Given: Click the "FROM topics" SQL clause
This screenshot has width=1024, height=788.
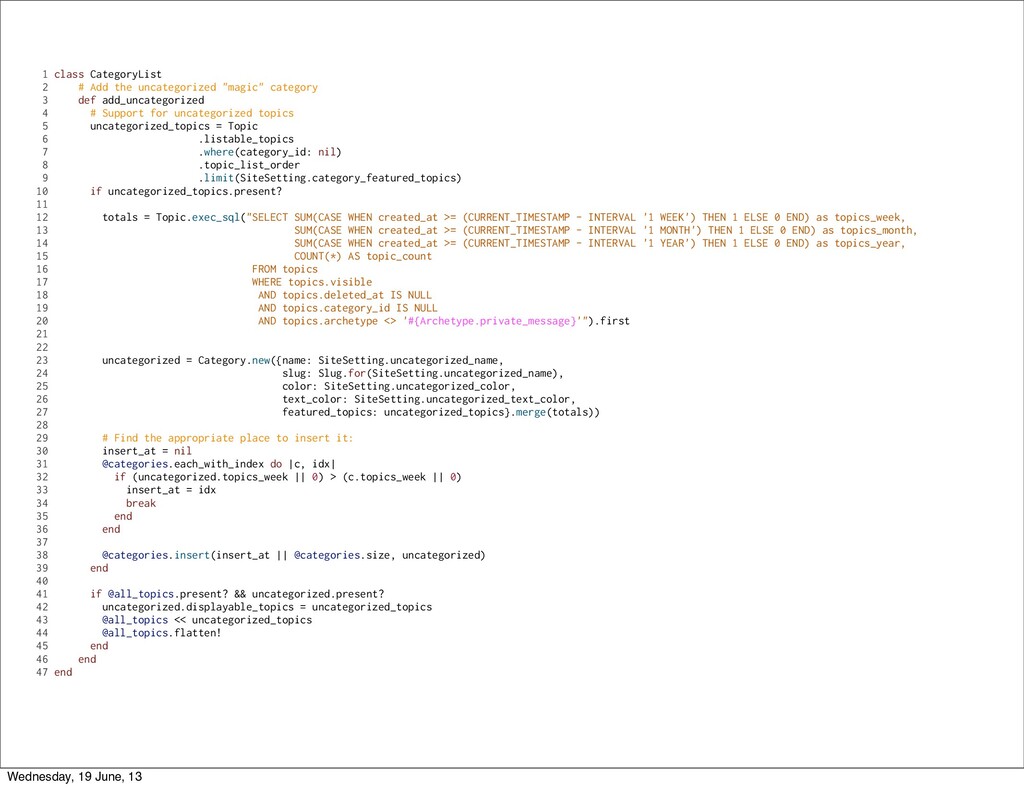Looking at the screenshot, I should tap(284, 269).
